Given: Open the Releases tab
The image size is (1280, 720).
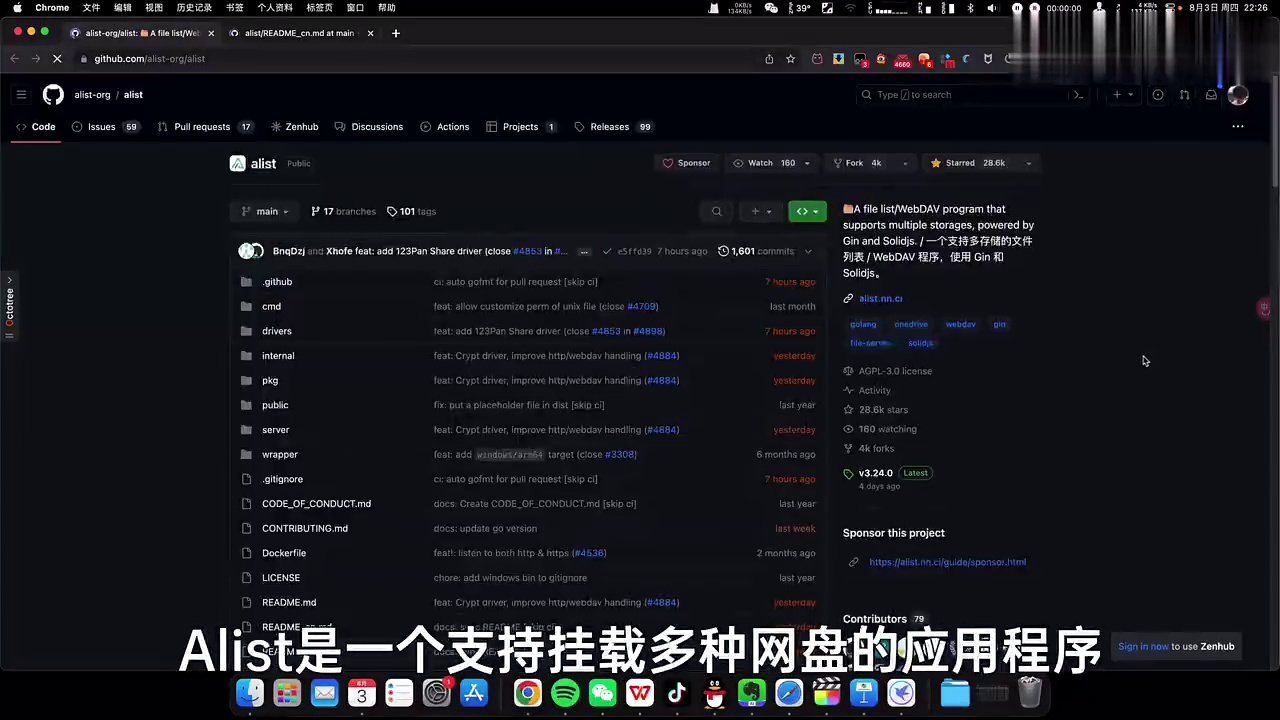Looking at the screenshot, I should click(613, 127).
